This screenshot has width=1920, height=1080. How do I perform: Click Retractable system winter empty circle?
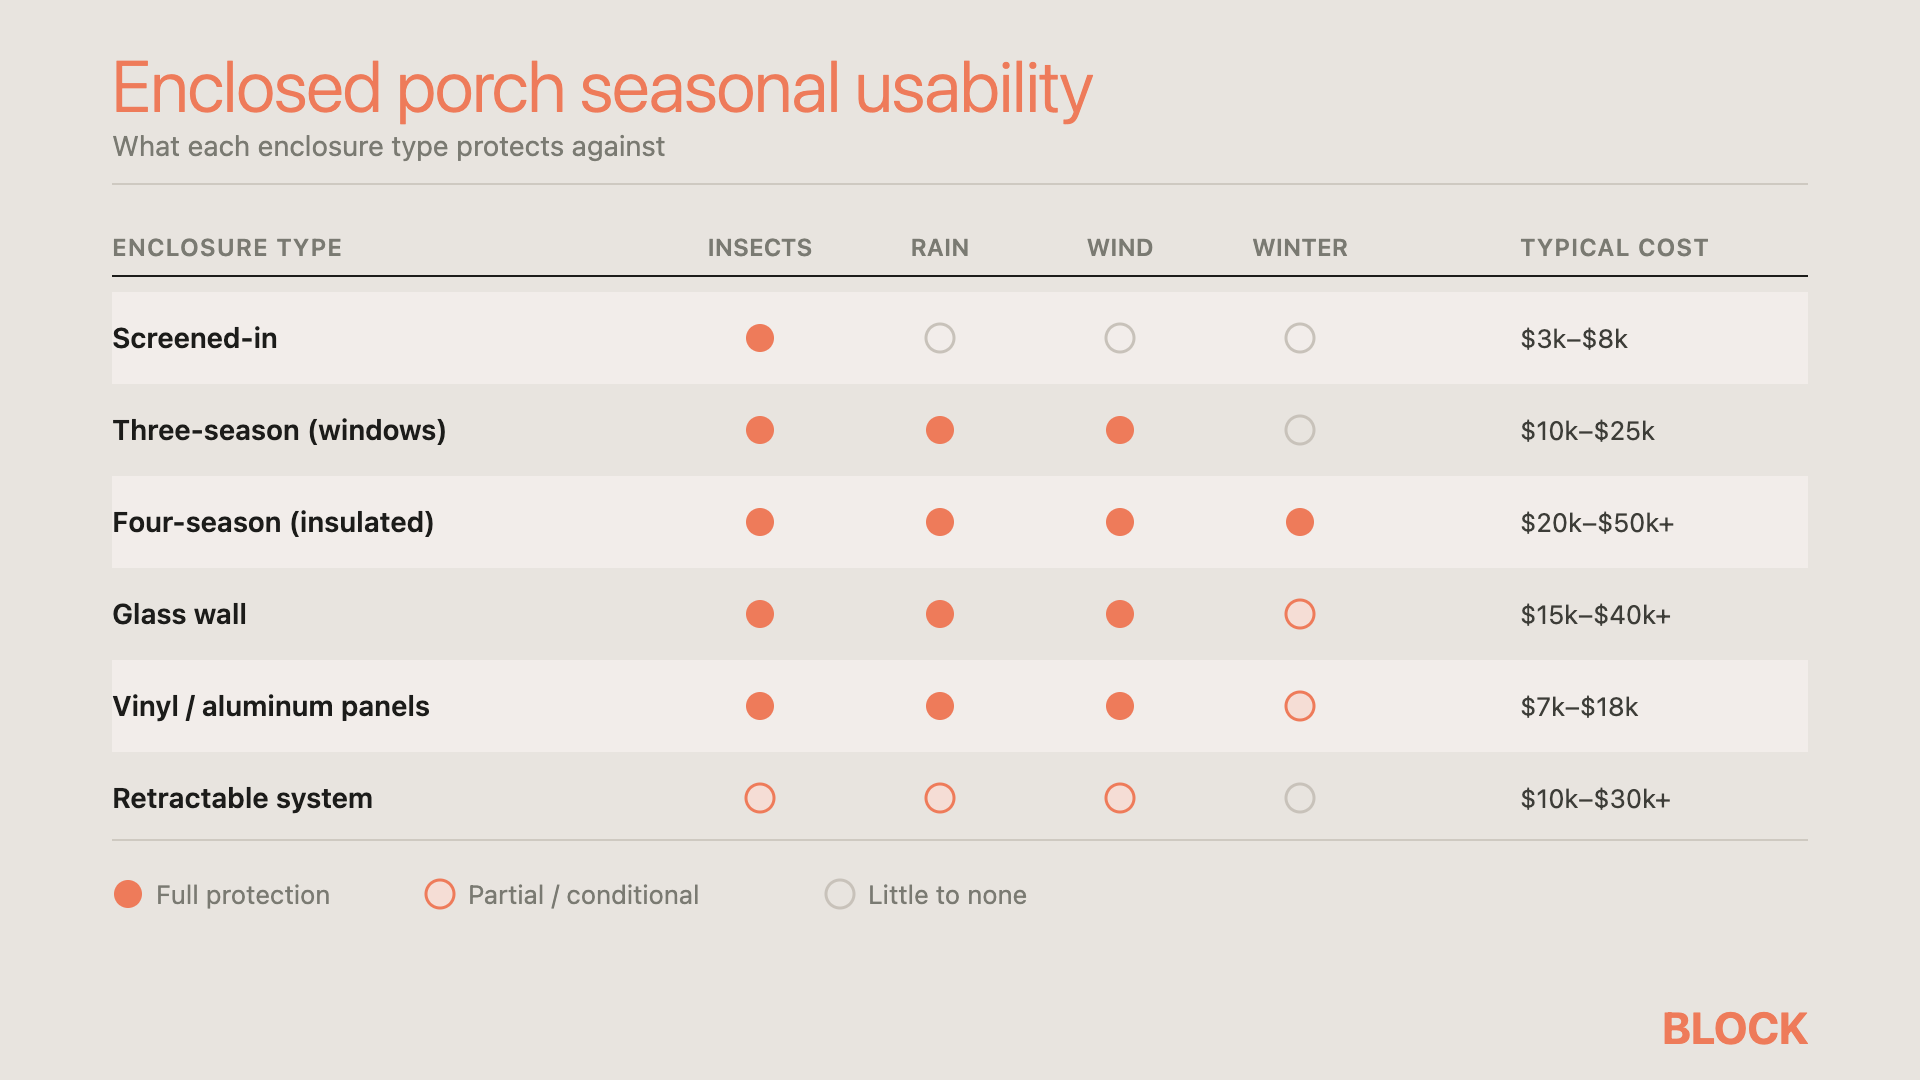click(x=1300, y=798)
